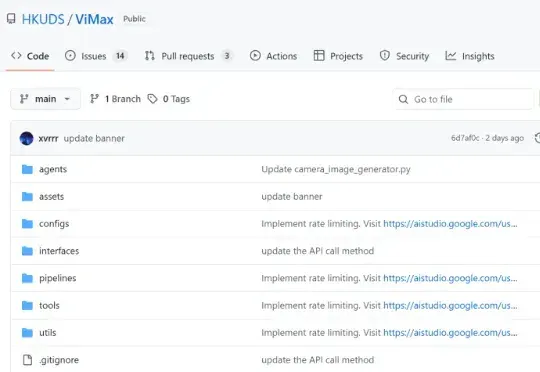The image size is (540, 372).
Task: Click the tag icon next to Tags
Action: pyautogui.click(x=153, y=99)
